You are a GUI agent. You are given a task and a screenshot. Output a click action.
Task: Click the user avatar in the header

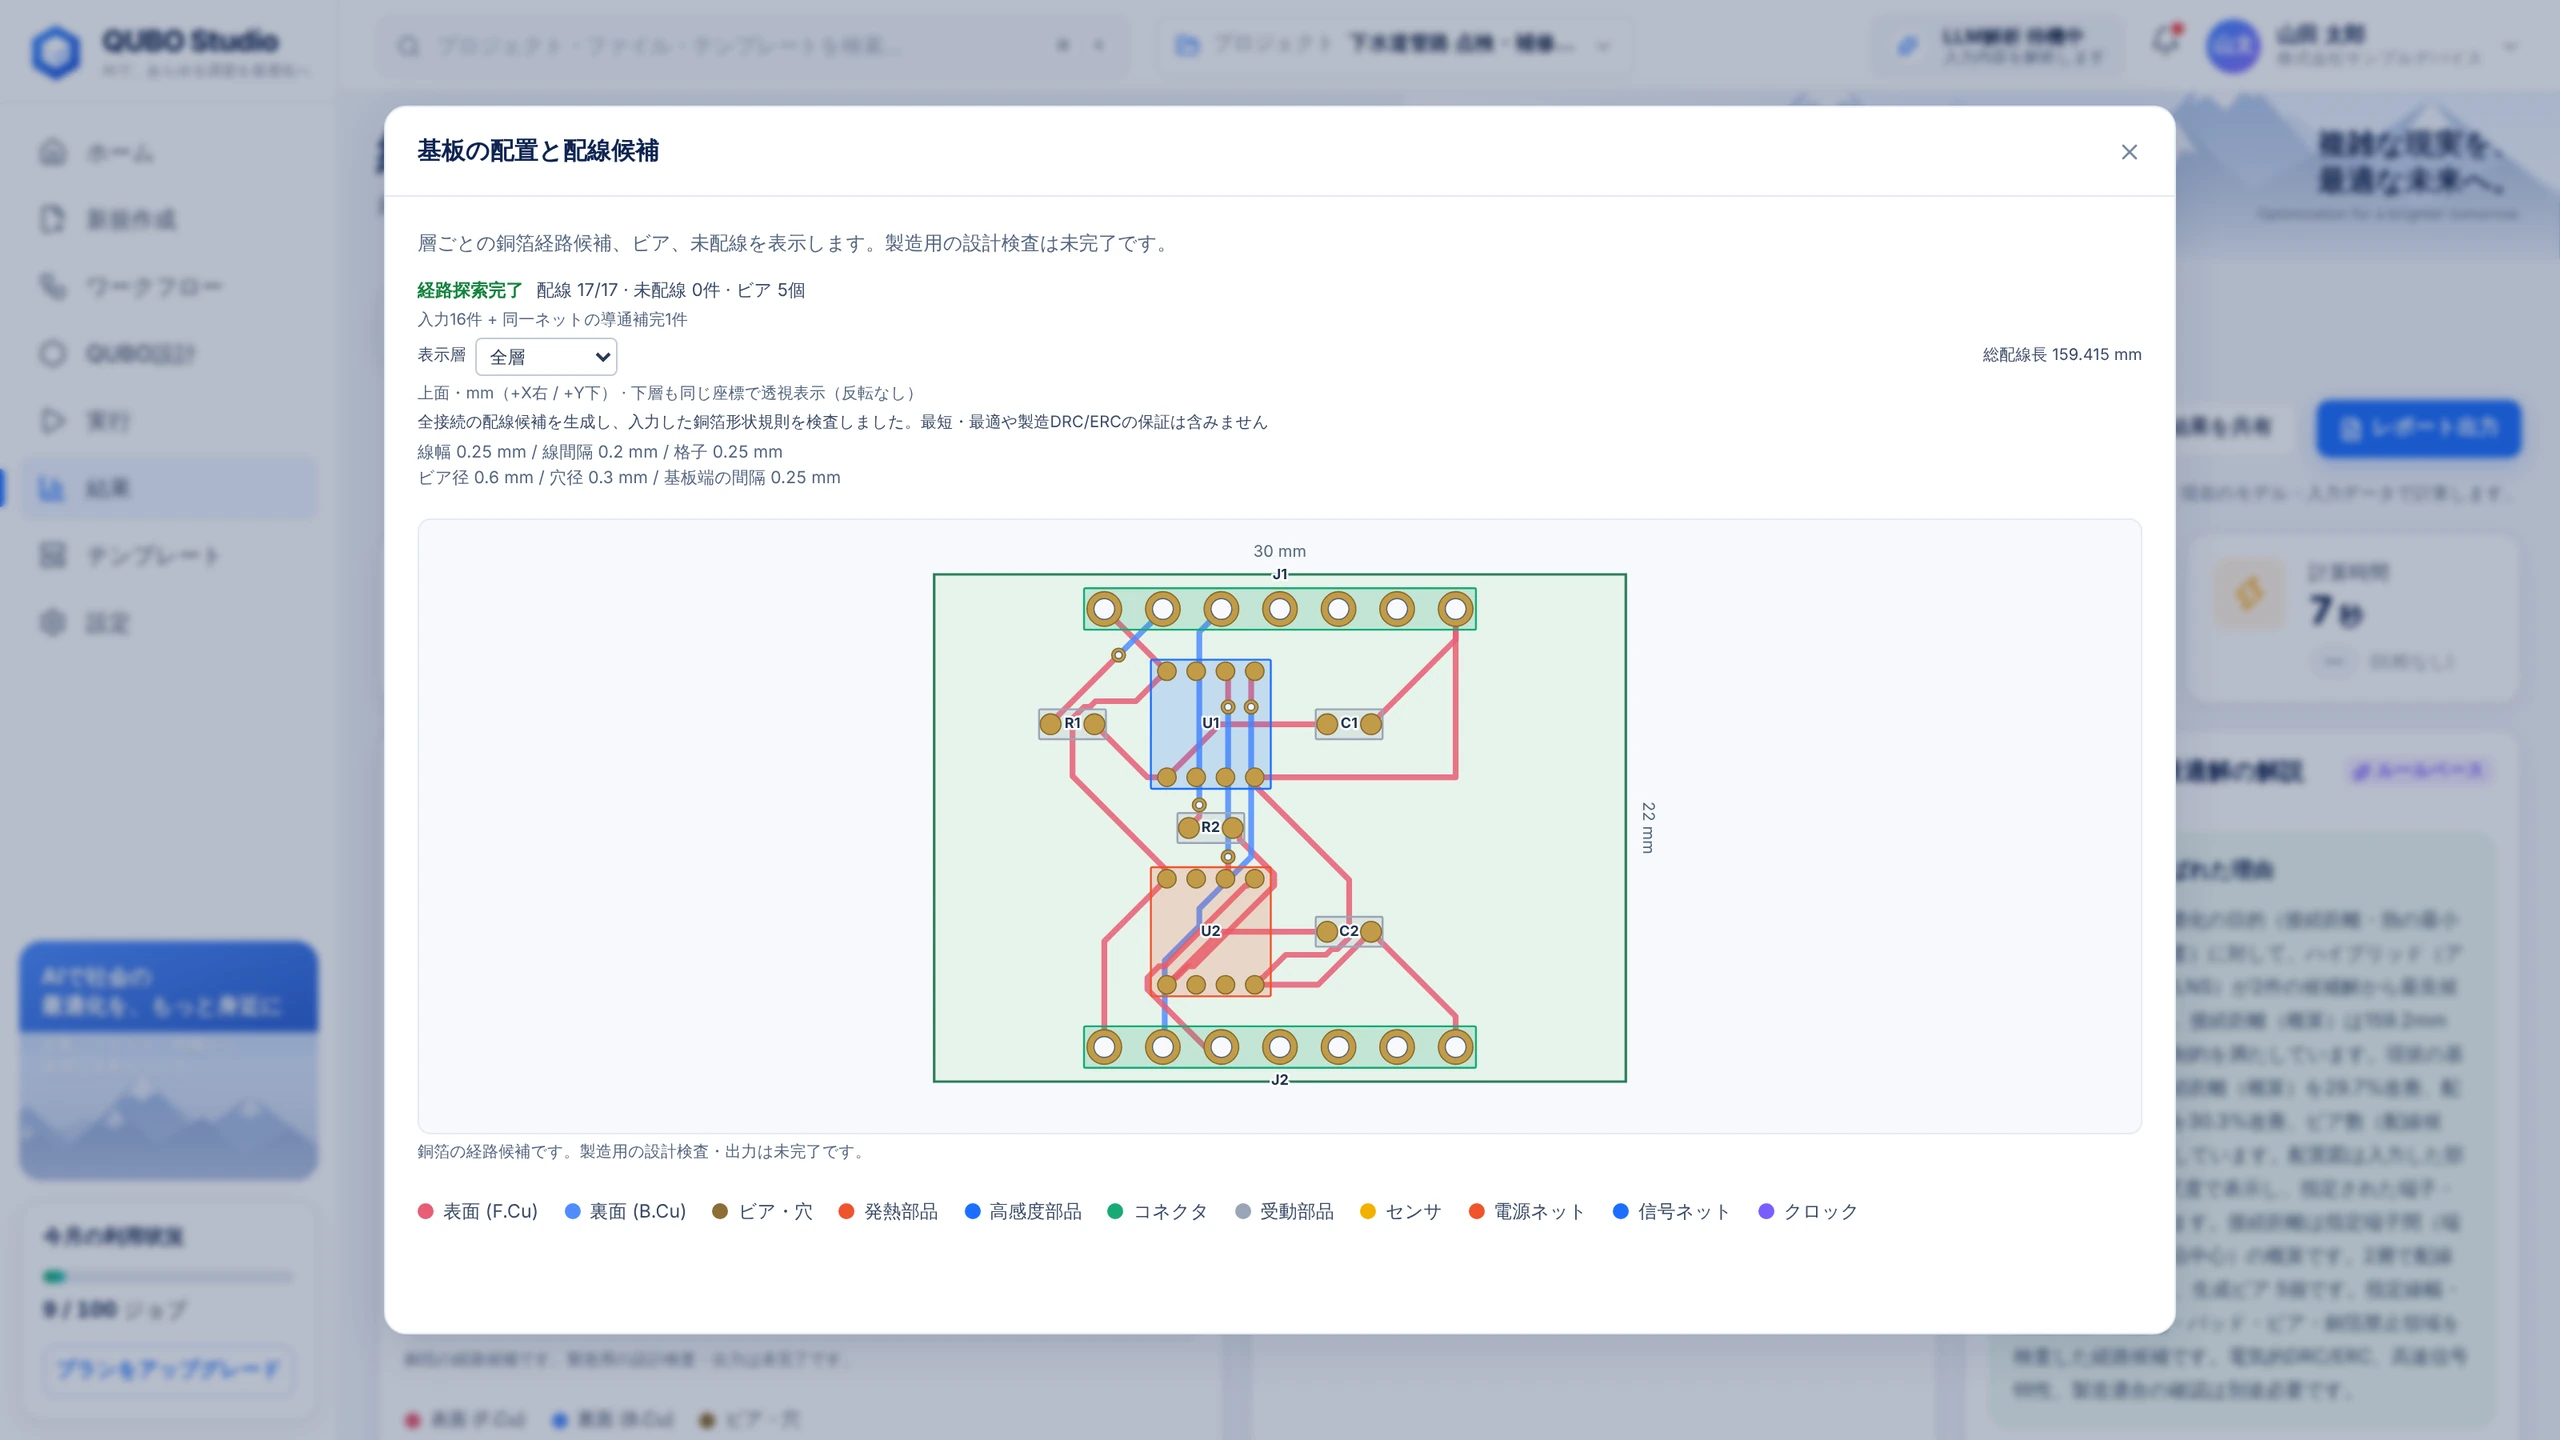2232,46
